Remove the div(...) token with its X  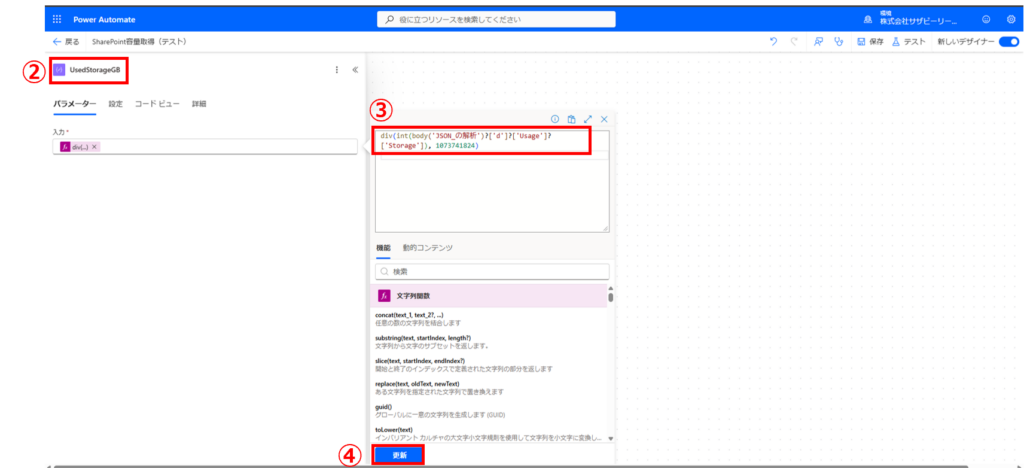[95, 147]
